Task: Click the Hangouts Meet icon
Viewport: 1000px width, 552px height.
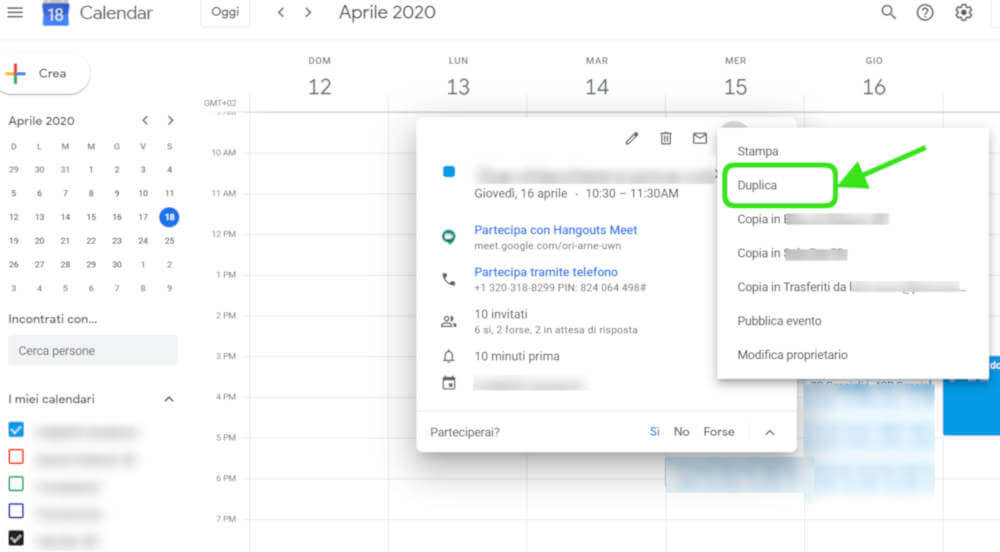Action: [449, 236]
